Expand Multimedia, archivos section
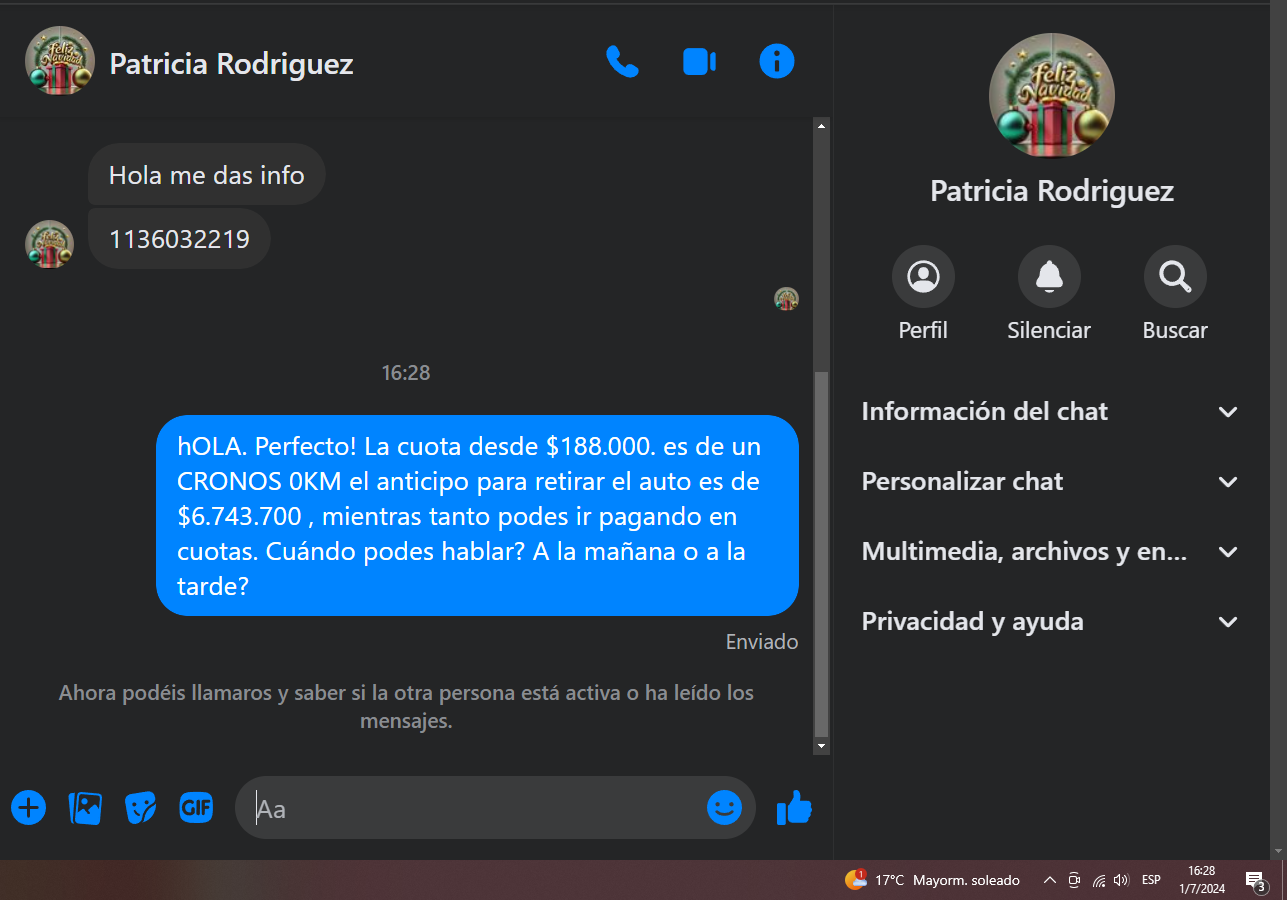 pos(1049,552)
